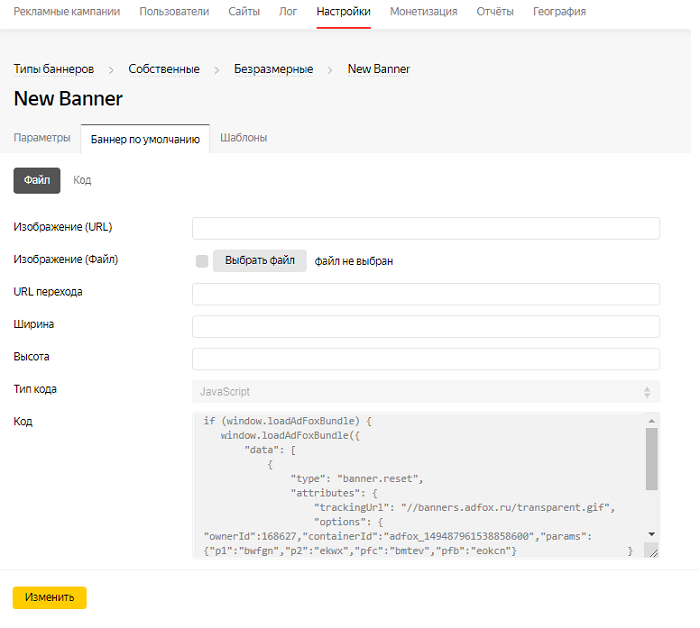Select the Код mode toggle
Image resolution: width=700 pixels, height=628 pixels.
point(82,180)
